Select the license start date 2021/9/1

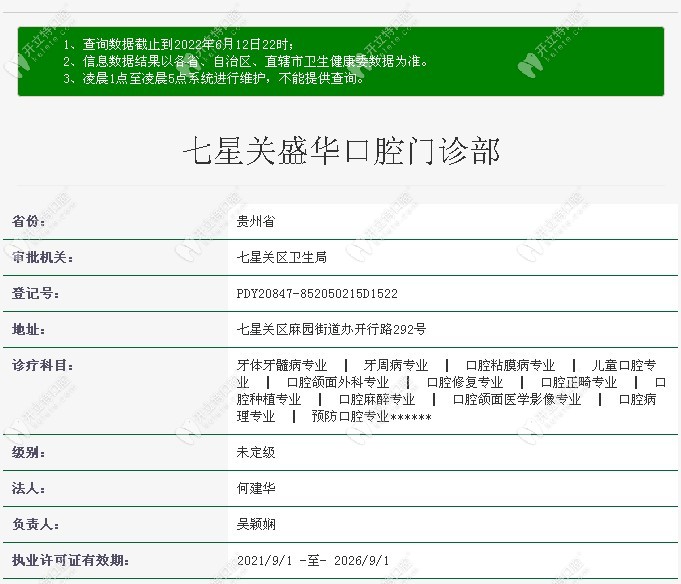pyautogui.click(x=264, y=561)
